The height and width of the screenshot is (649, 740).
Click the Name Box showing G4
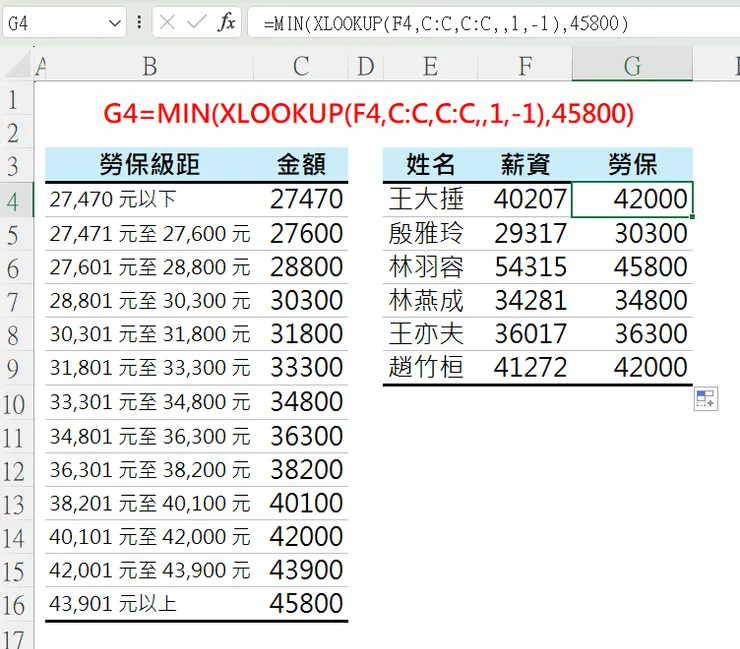click(x=64, y=22)
